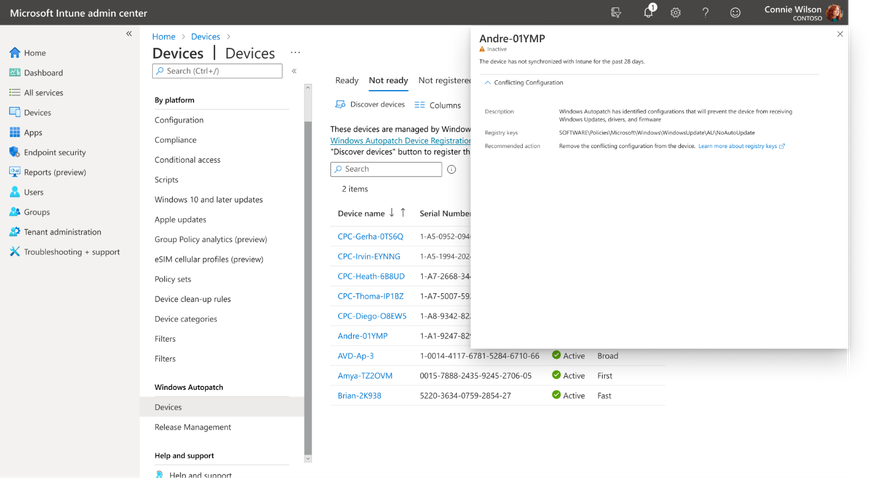The image size is (874, 478).
Task: Open device CPC-Gerha-0TS6Q
Action: click(370, 236)
